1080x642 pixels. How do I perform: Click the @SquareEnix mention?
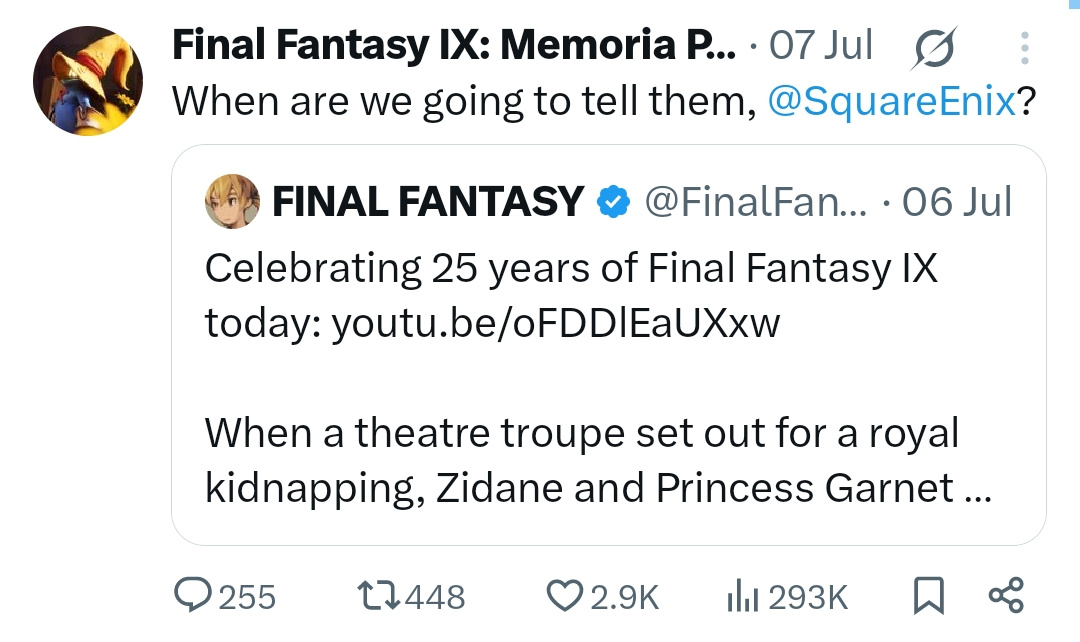(891, 101)
